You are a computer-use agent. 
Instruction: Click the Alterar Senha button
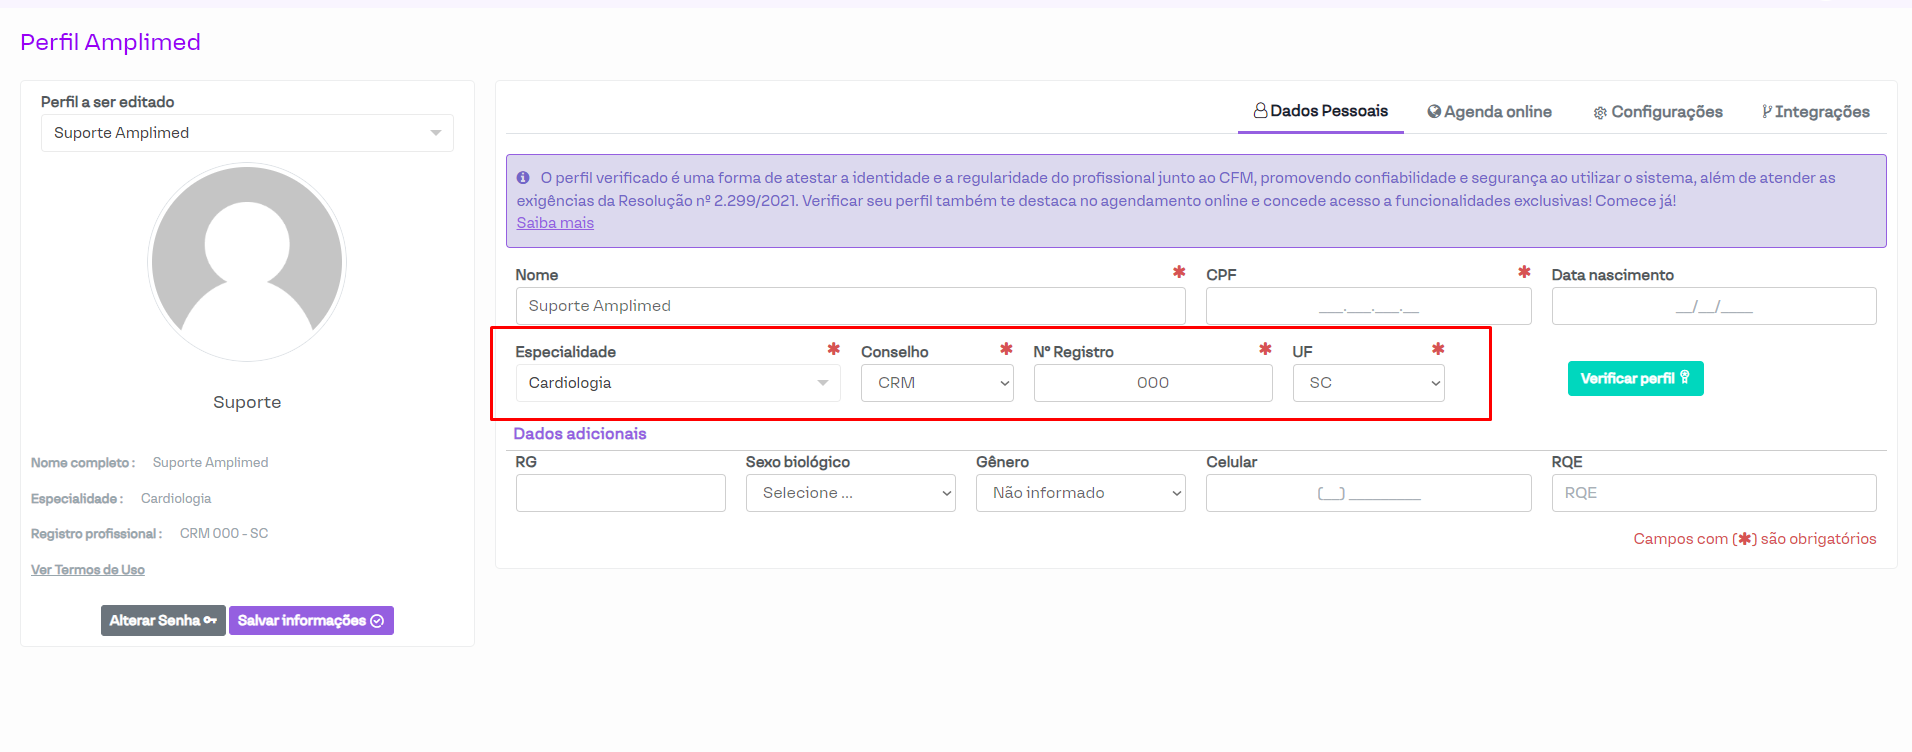click(x=163, y=621)
